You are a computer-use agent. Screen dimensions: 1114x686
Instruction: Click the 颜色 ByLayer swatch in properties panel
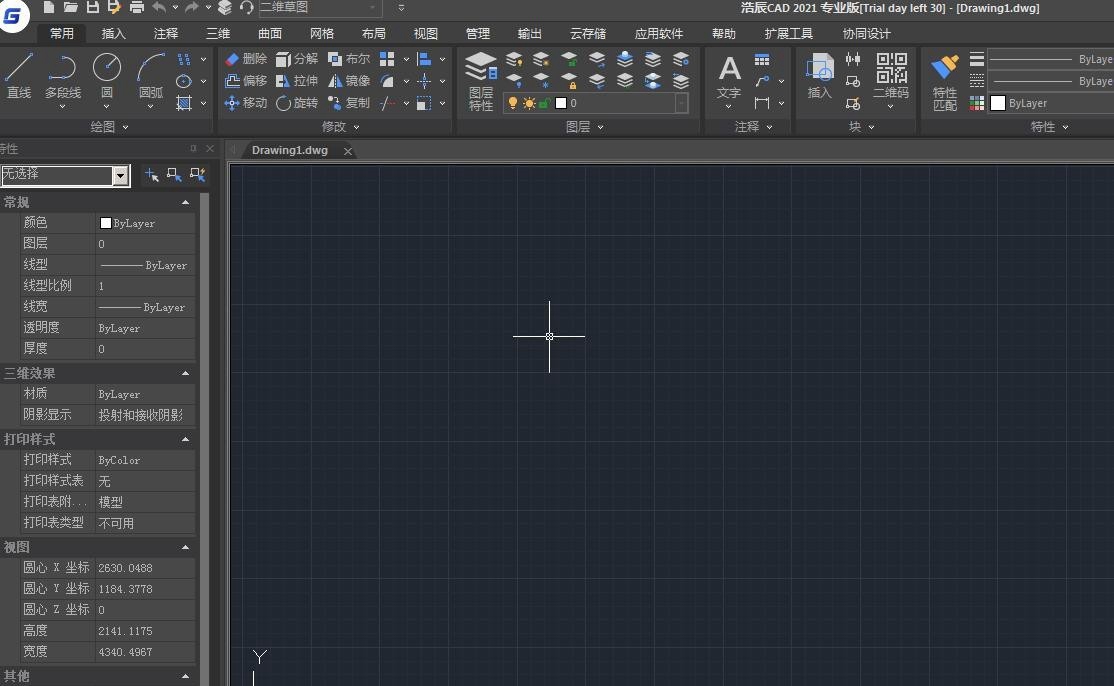pyautogui.click(x=106, y=223)
